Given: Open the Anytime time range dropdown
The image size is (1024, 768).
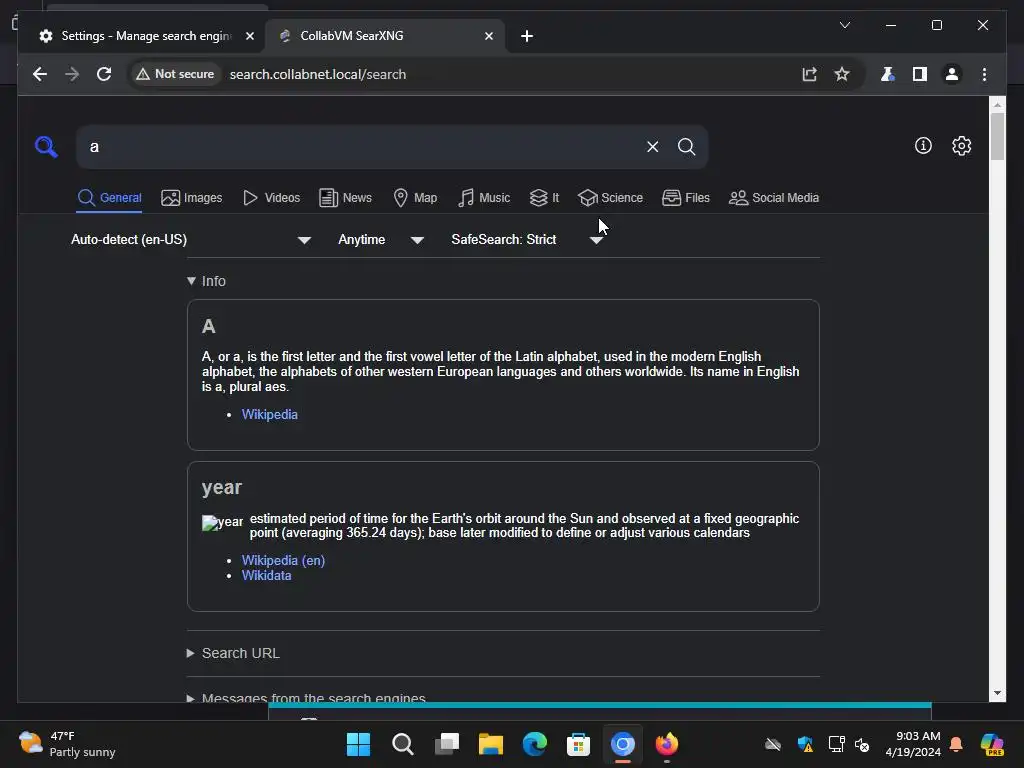Looking at the screenshot, I should tap(381, 240).
